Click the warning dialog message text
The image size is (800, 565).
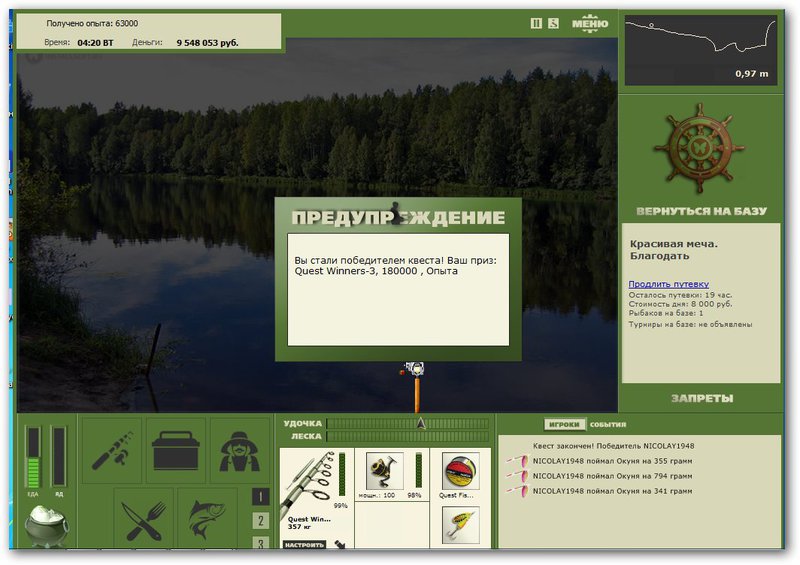(x=395, y=265)
